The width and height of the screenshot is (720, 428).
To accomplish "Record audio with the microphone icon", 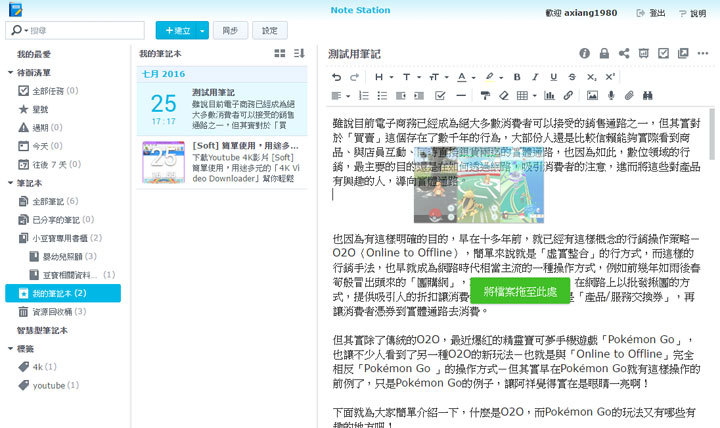I will tap(611, 96).
